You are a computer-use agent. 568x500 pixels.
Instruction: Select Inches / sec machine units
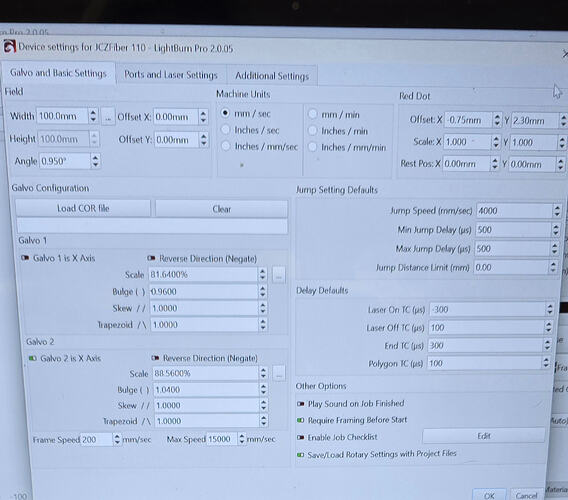click(225, 129)
